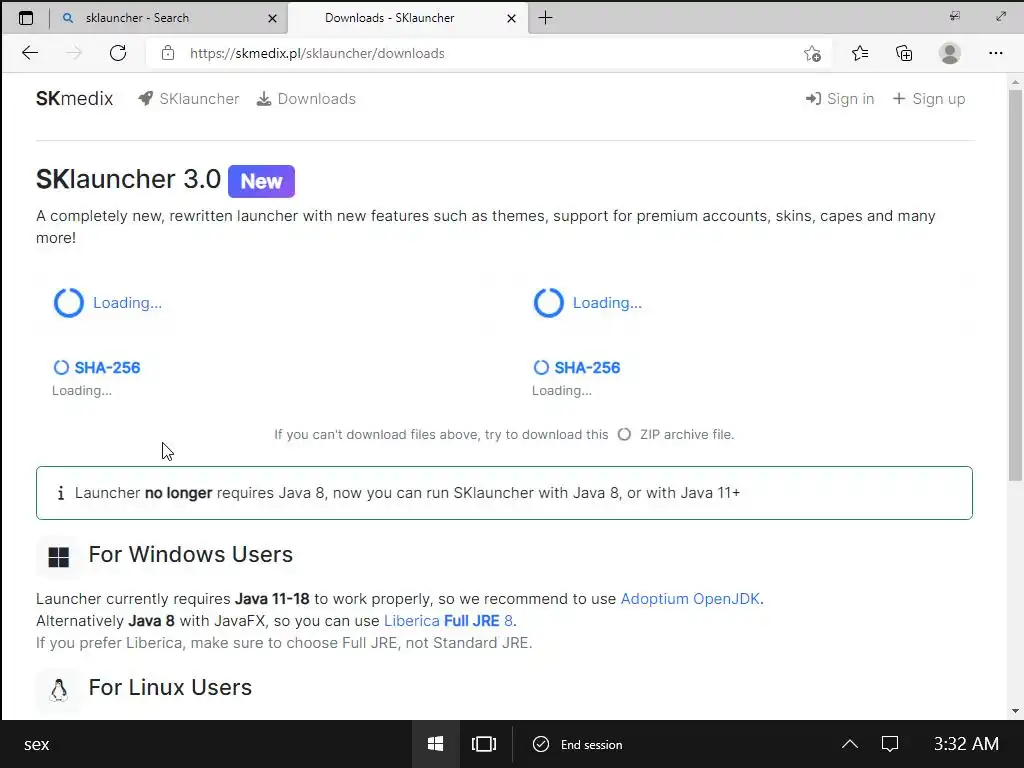Viewport: 1024px width, 768px height.
Task: Click the Linux penguin icon
Action: tap(59, 690)
